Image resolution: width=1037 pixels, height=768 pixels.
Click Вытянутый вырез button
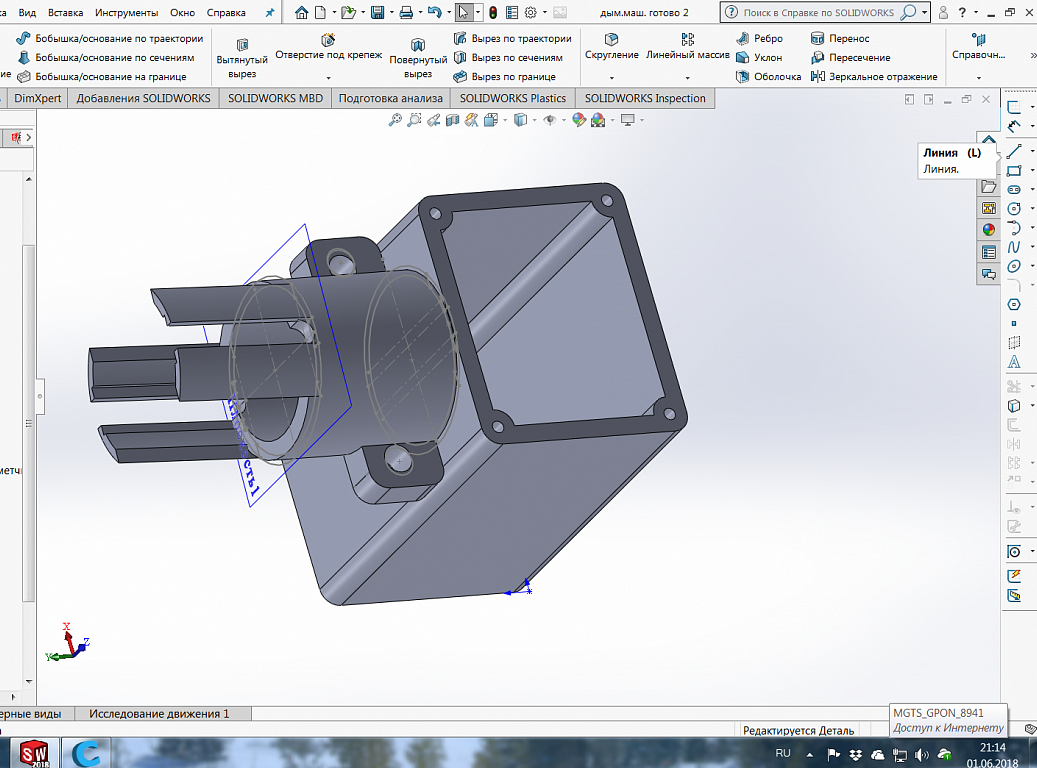pyautogui.click(x=242, y=58)
